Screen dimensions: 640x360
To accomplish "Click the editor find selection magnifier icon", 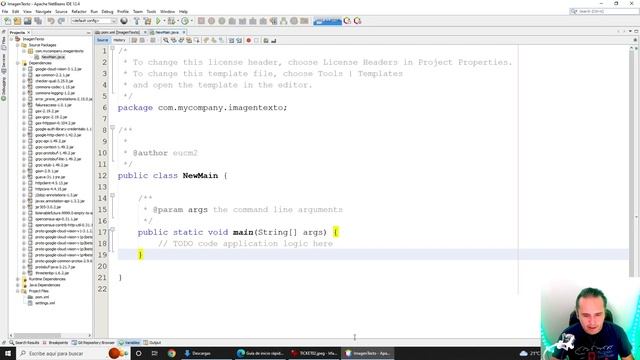I will (x=166, y=40).
